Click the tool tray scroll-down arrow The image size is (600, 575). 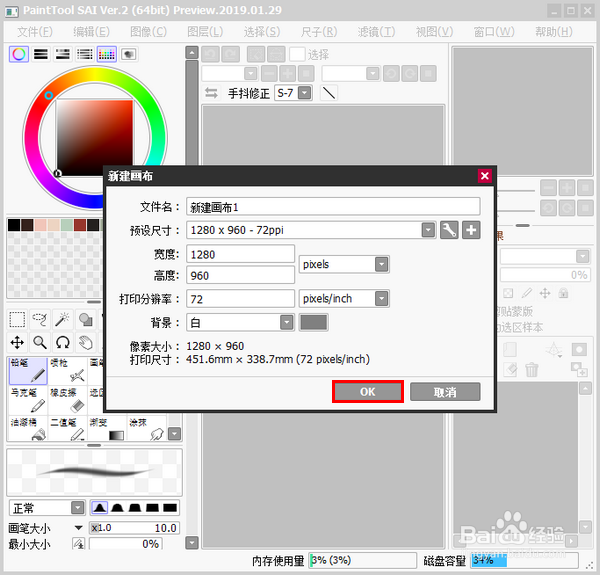point(174,434)
